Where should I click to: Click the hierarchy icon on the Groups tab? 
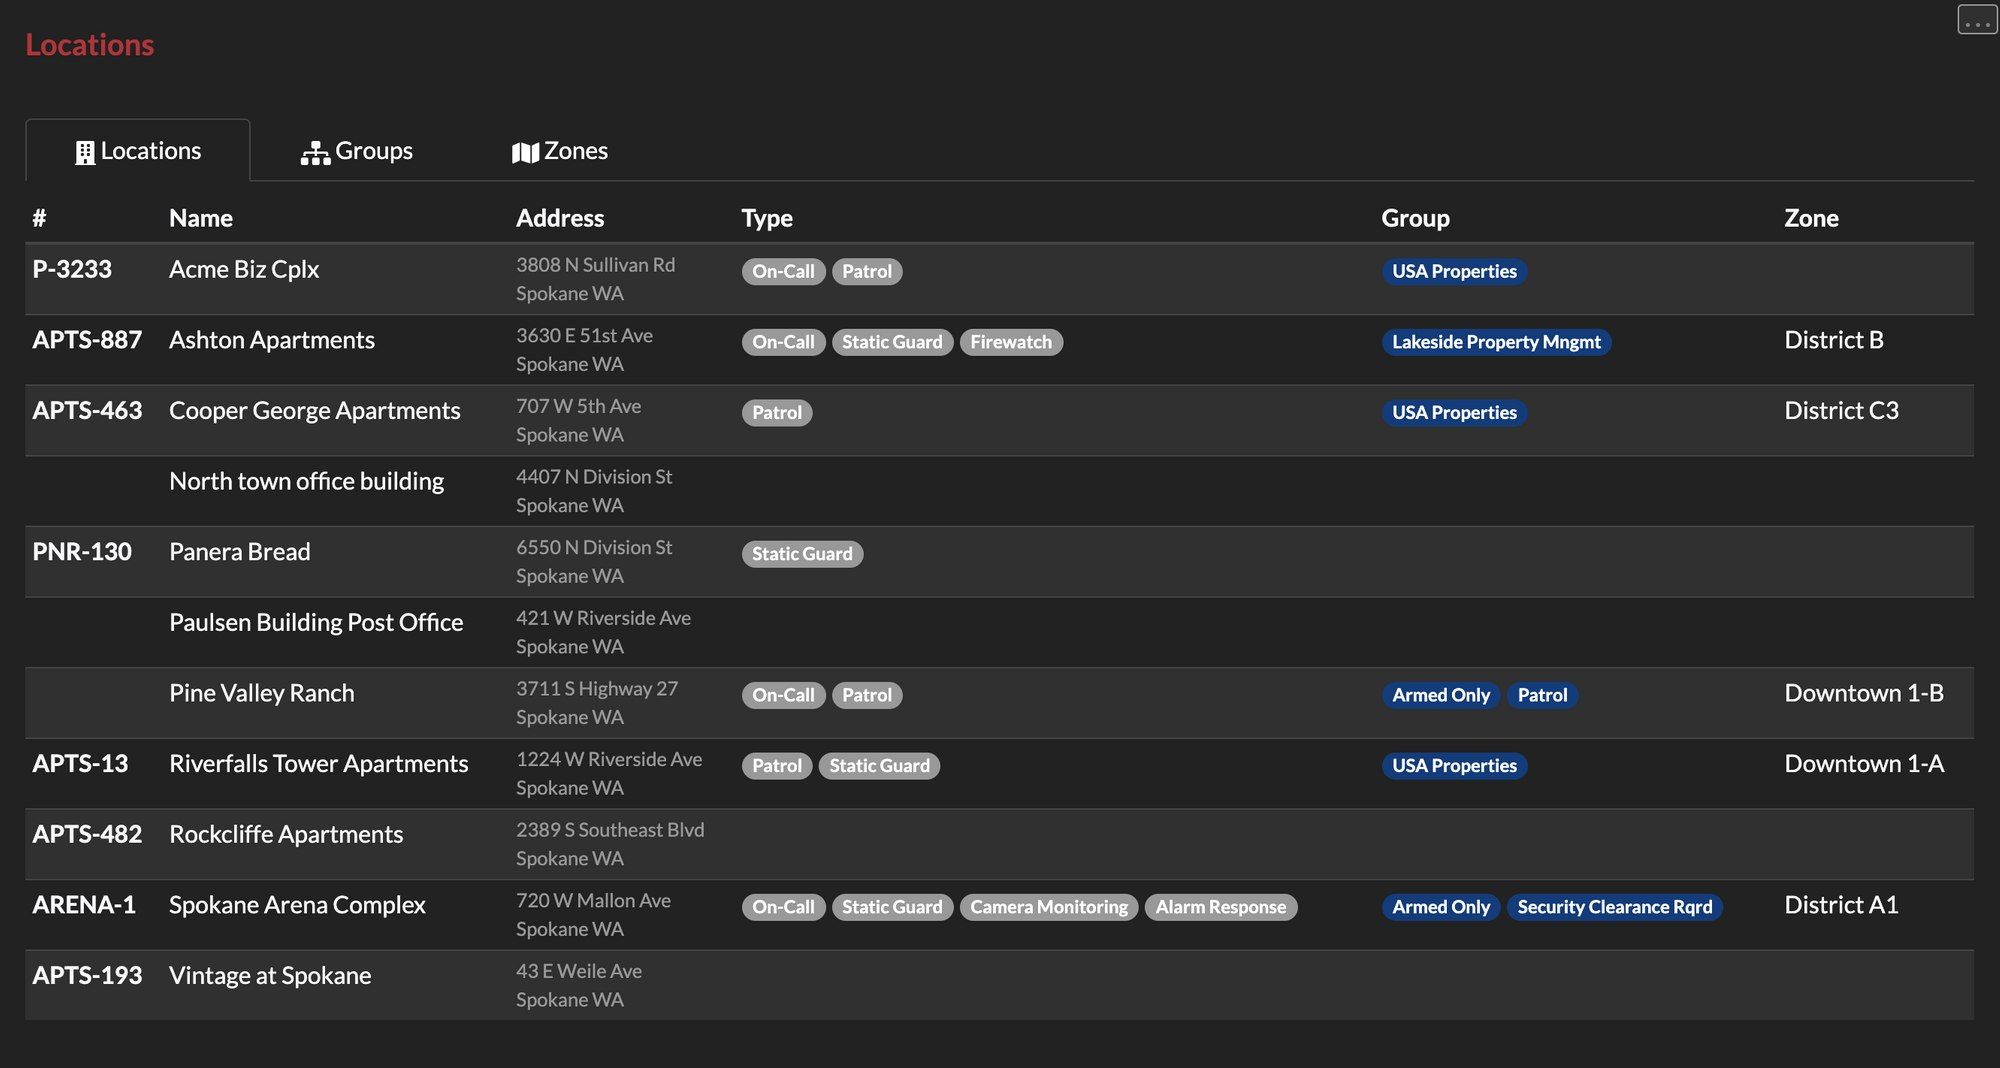[314, 151]
